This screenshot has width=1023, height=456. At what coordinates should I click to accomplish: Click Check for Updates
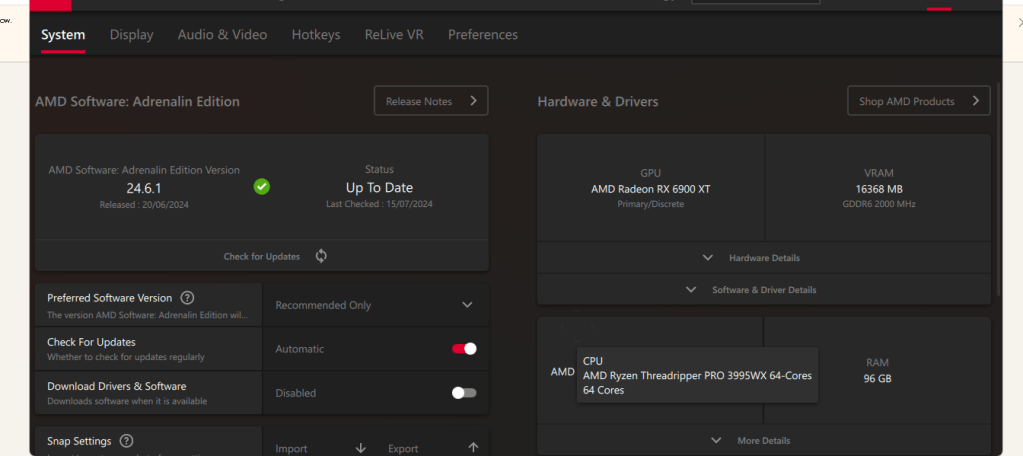click(262, 256)
